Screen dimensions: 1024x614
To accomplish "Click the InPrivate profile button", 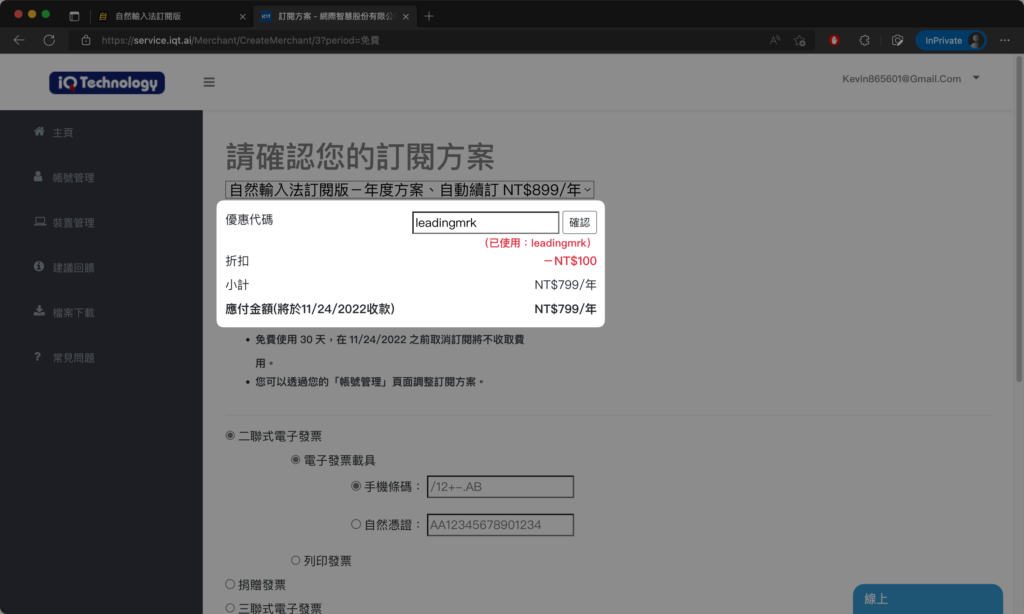I will pyautogui.click(x=951, y=40).
